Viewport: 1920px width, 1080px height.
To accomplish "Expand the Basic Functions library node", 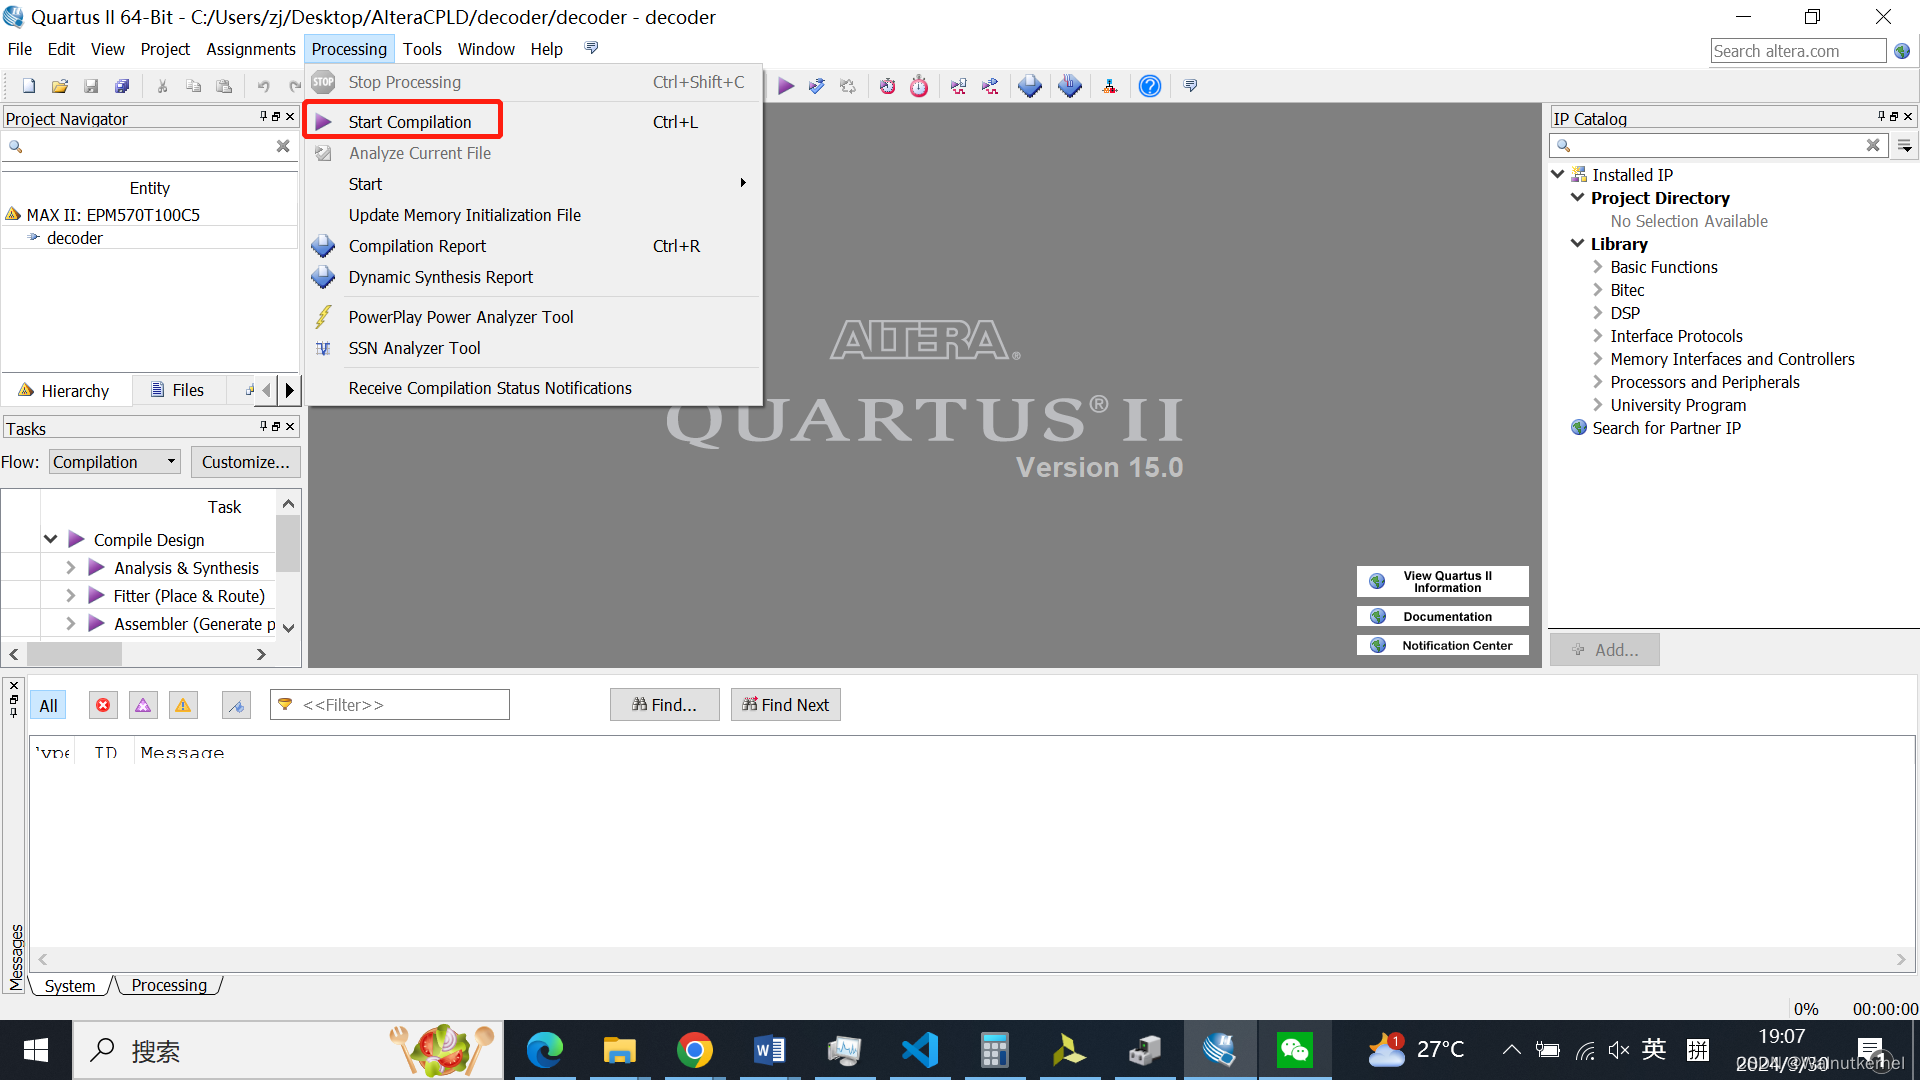I will pyautogui.click(x=1597, y=267).
